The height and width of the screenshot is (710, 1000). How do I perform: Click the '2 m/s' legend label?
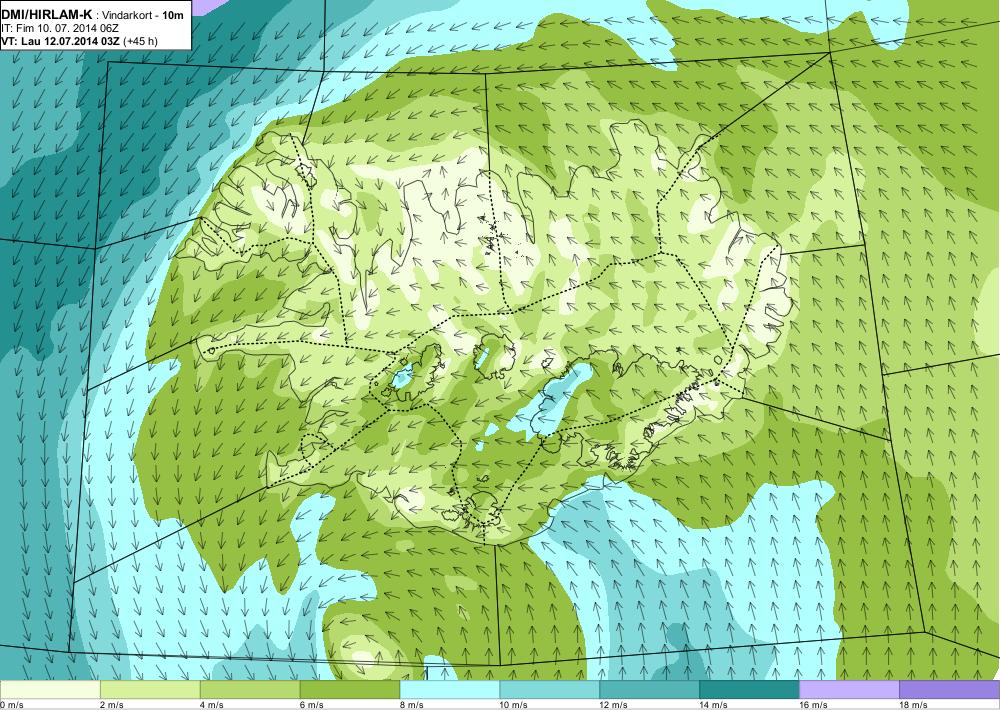coord(112,705)
